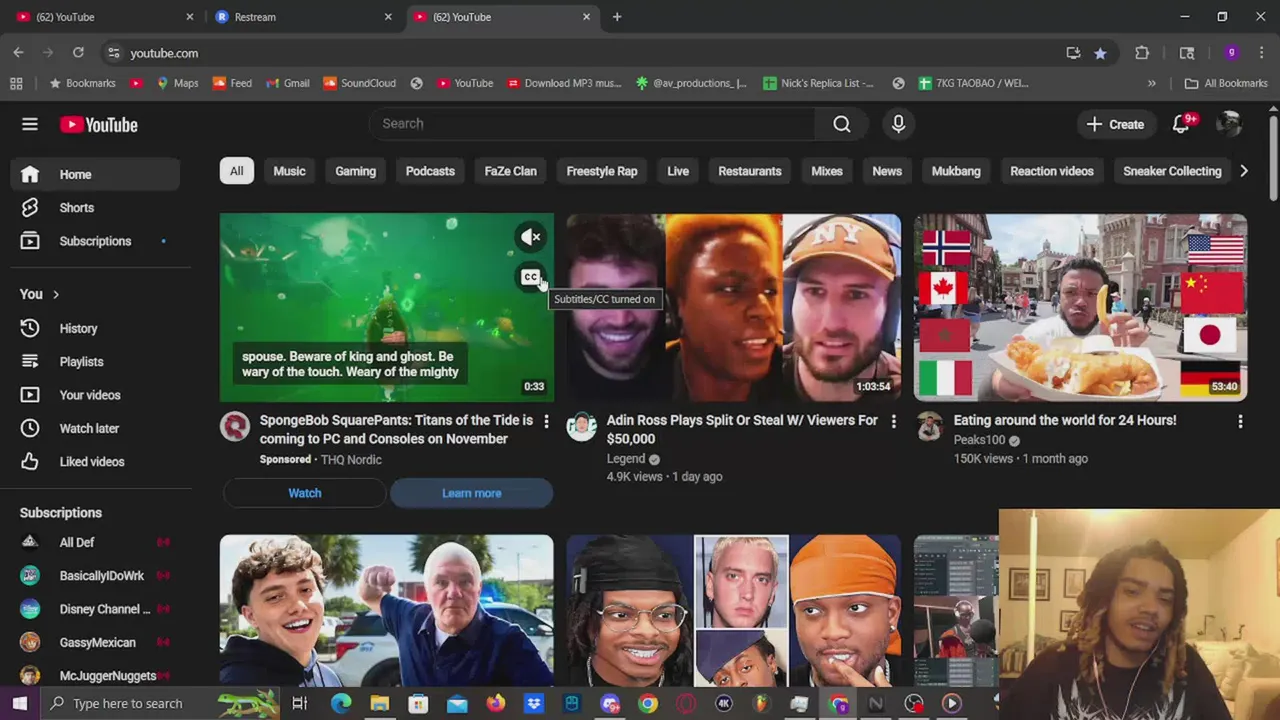Image resolution: width=1280 pixels, height=720 pixels.
Task: Open a new browser tab
Action: pos(617,17)
